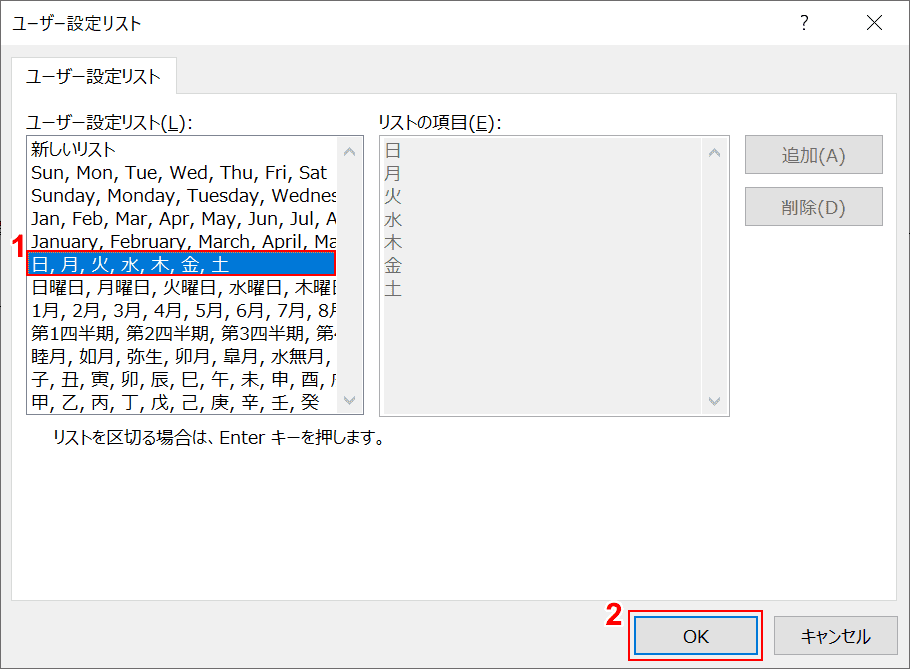Click 土 in the list entries box
910x669 pixels.
[x=393, y=288]
